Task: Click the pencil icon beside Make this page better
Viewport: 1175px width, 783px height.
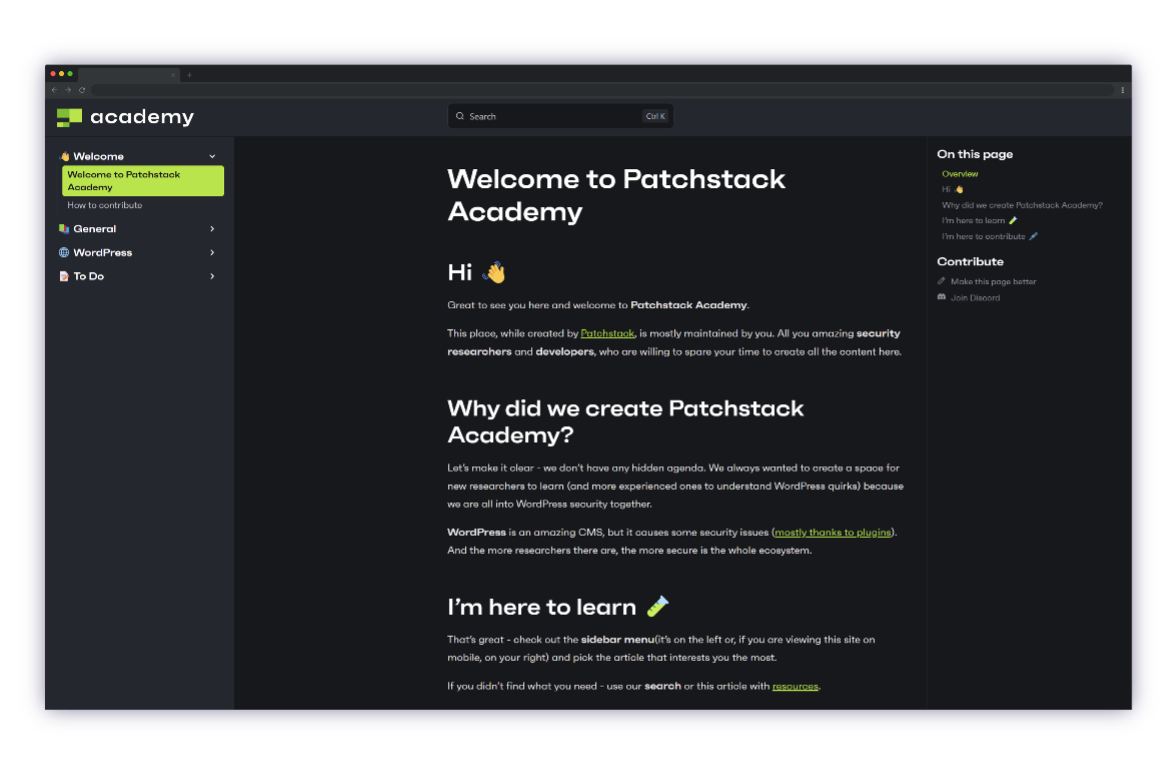Action: click(941, 281)
